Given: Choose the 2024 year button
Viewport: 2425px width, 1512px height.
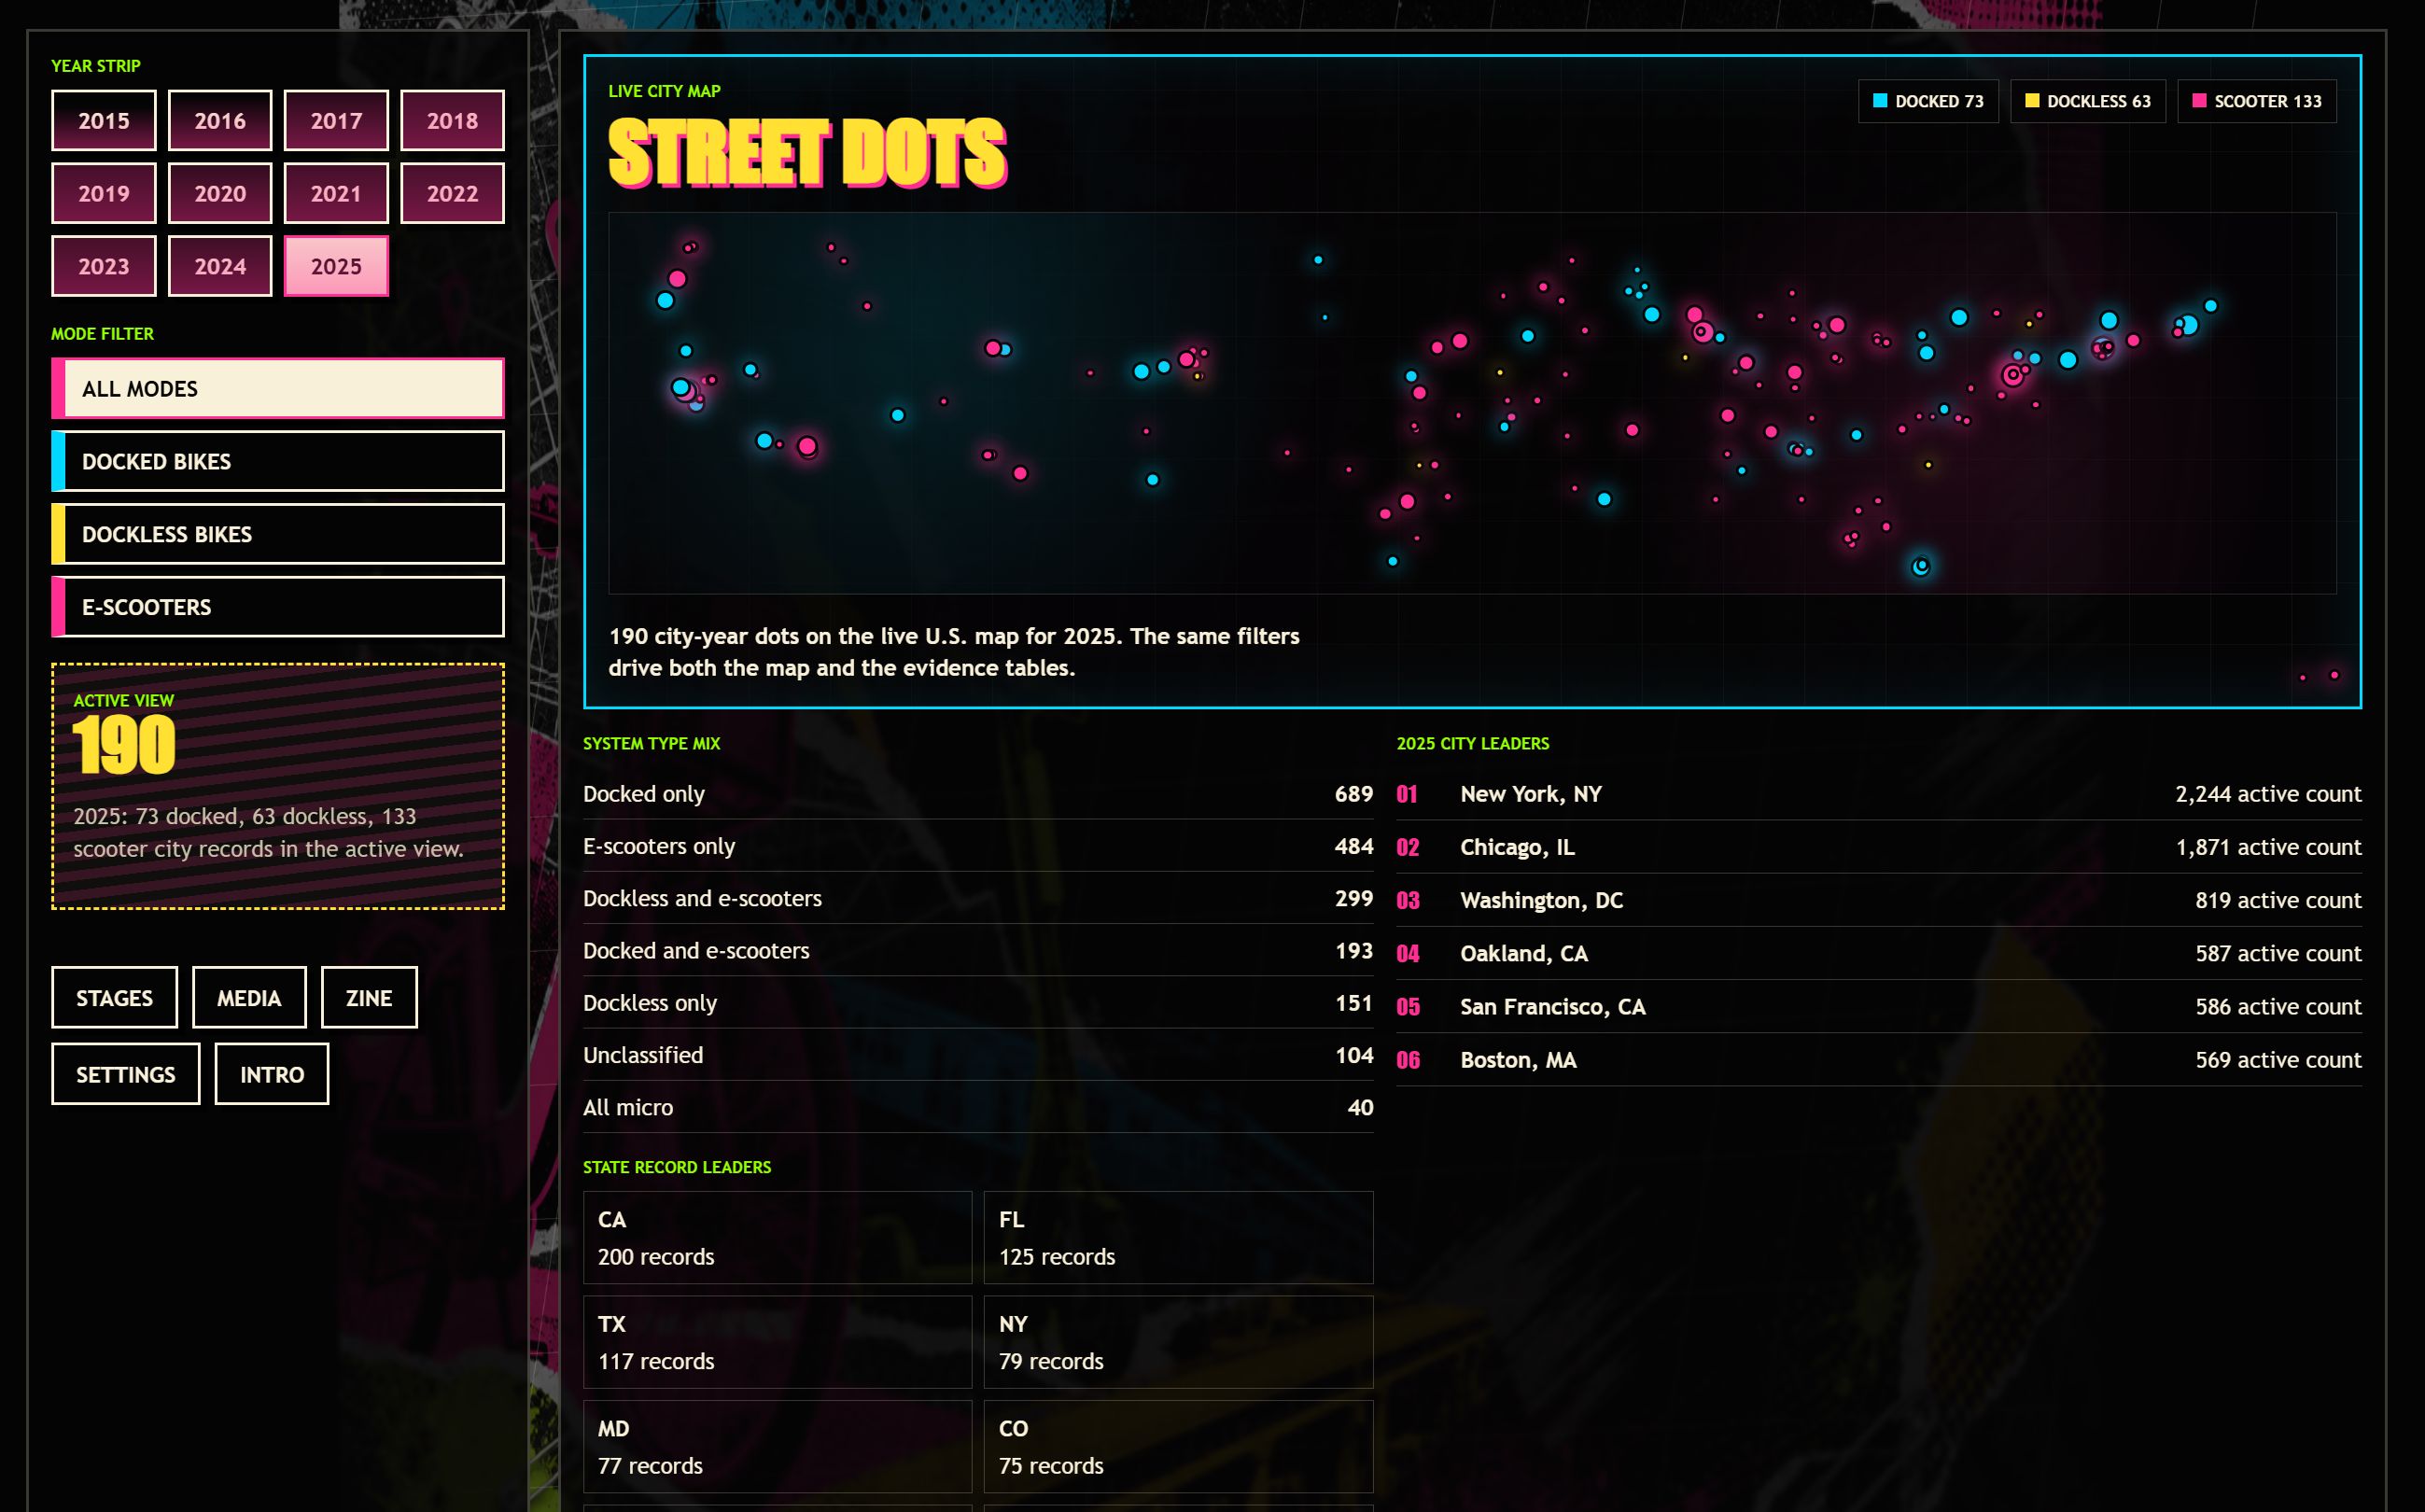Looking at the screenshot, I should point(220,267).
